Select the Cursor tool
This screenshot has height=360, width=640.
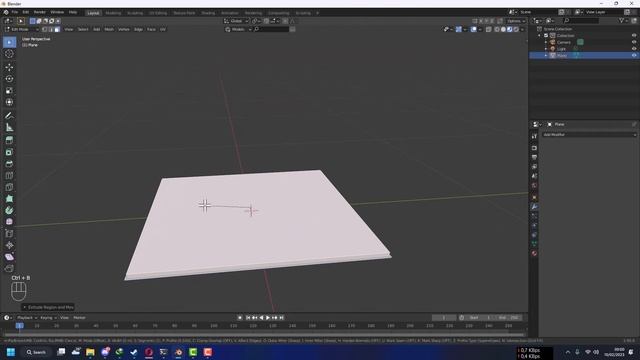click(x=9, y=54)
